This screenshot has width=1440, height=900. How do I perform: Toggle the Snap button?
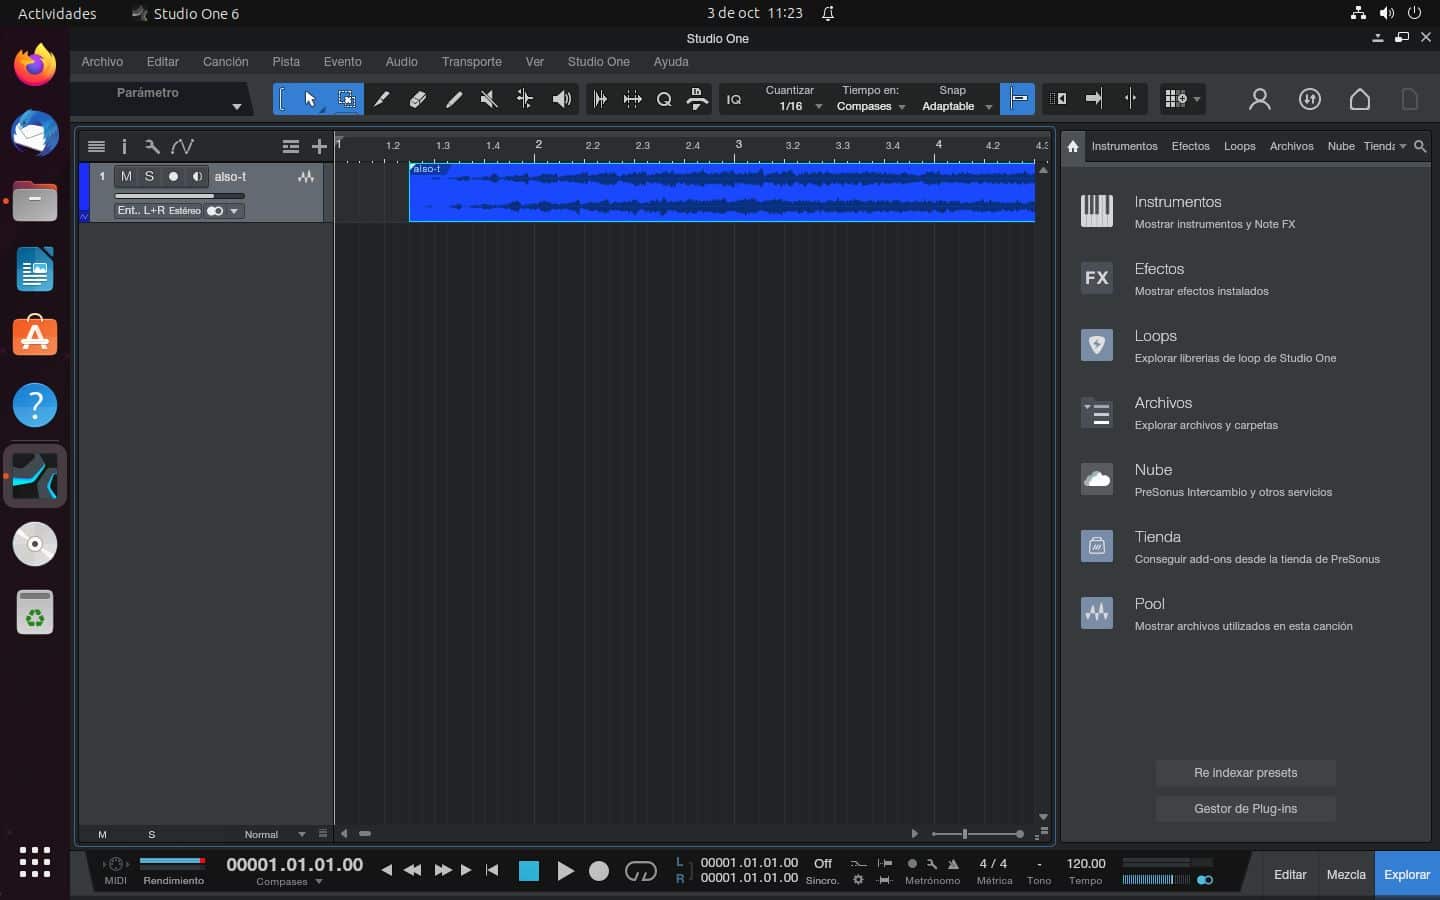[x=1018, y=99]
